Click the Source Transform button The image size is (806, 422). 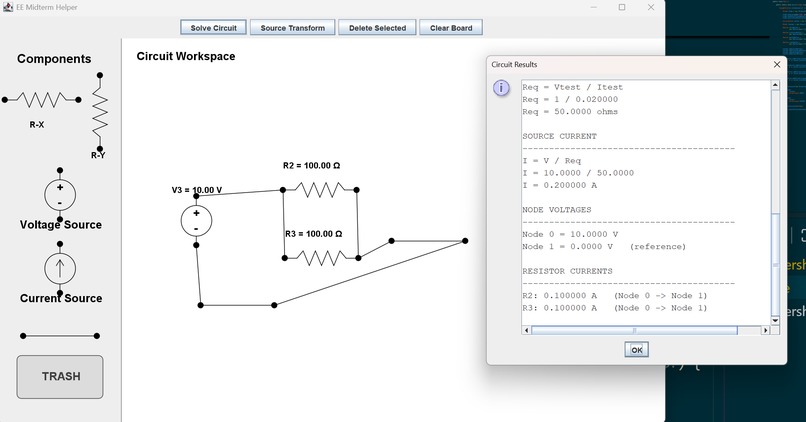pos(292,28)
